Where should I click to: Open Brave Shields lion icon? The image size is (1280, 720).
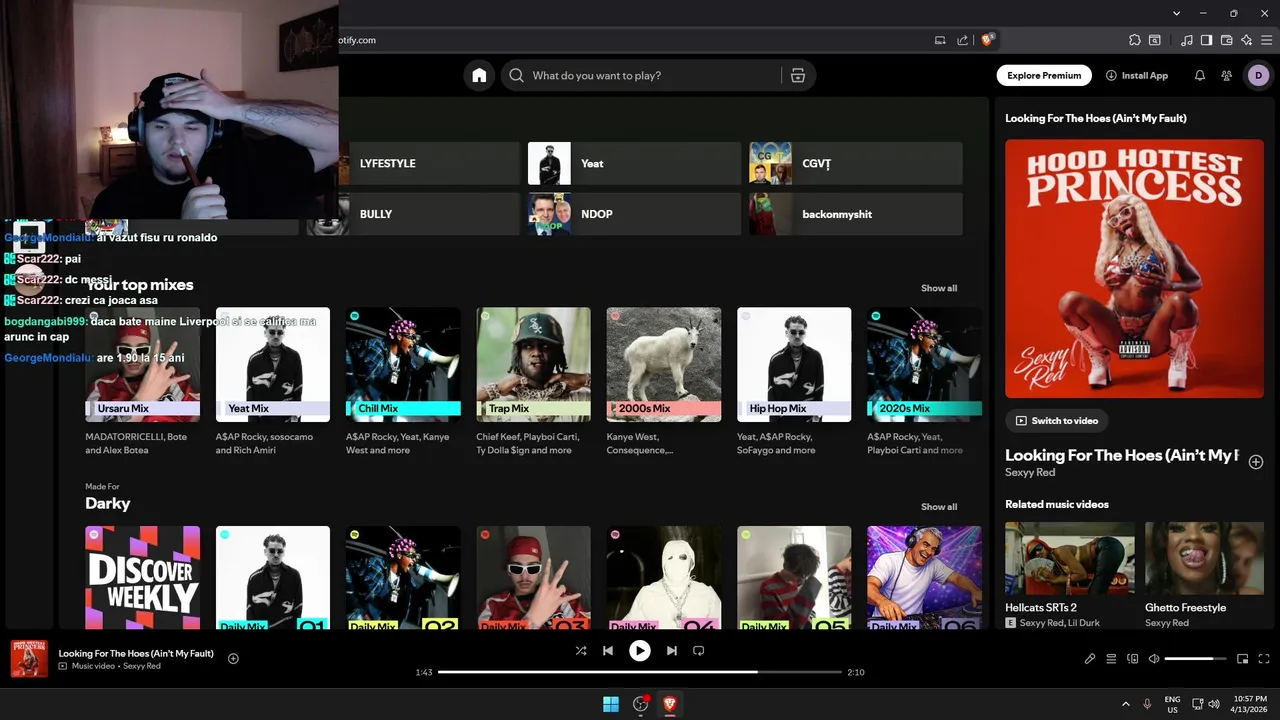[x=988, y=40]
